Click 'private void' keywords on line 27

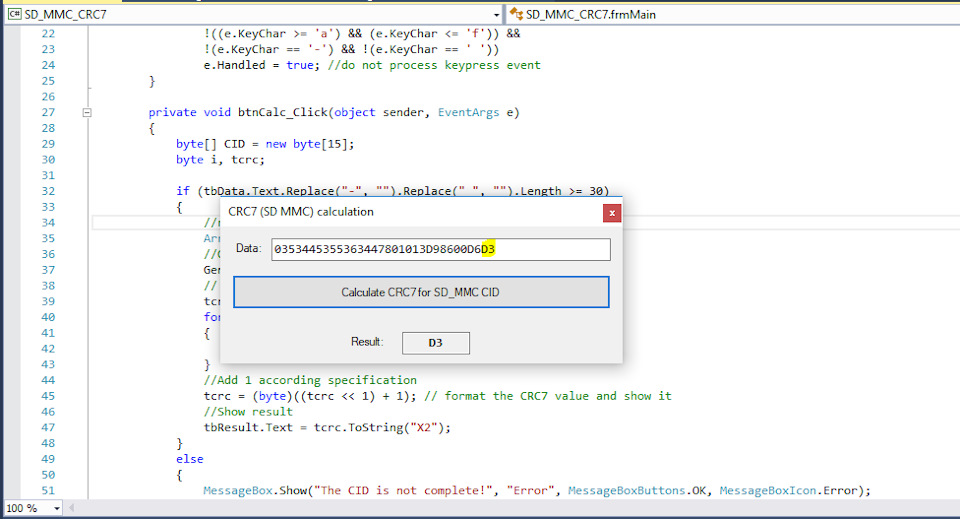pyautogui.click(x=190, y=113)
